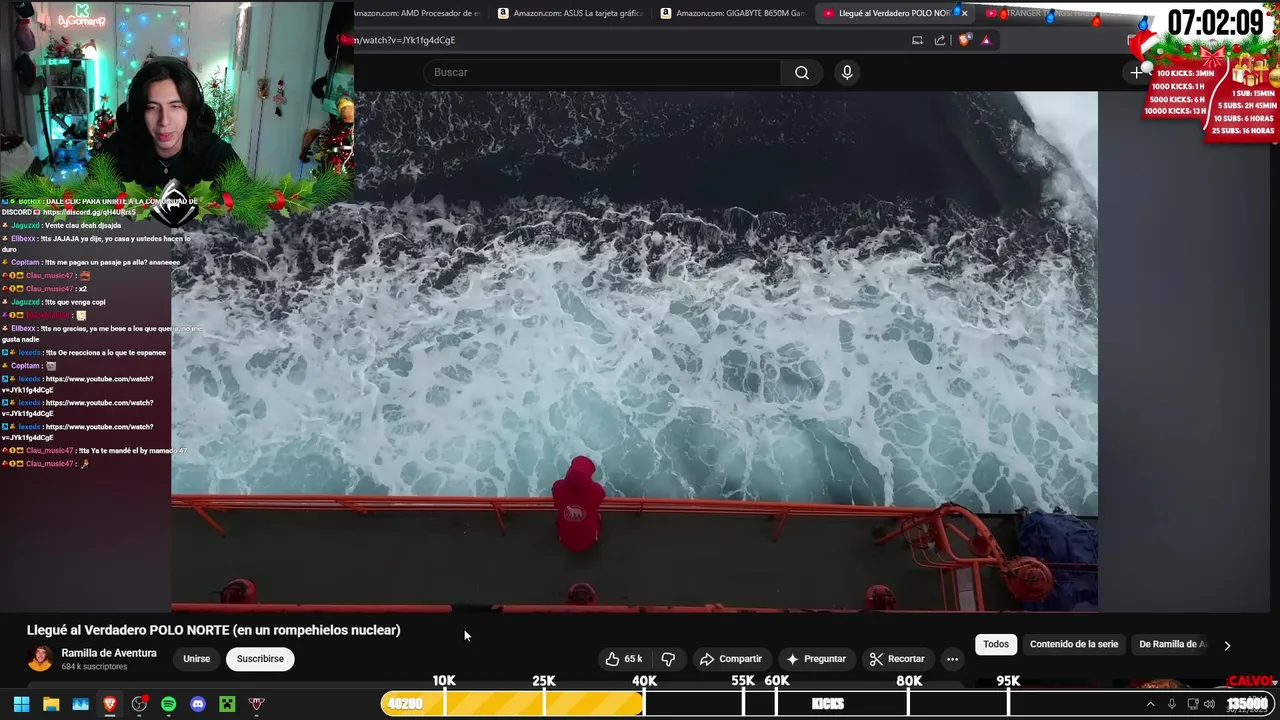Switch to Amazon GIGABYTE B650M tab
This screenshot has width=1280, height=720.
tap(733, 13)
